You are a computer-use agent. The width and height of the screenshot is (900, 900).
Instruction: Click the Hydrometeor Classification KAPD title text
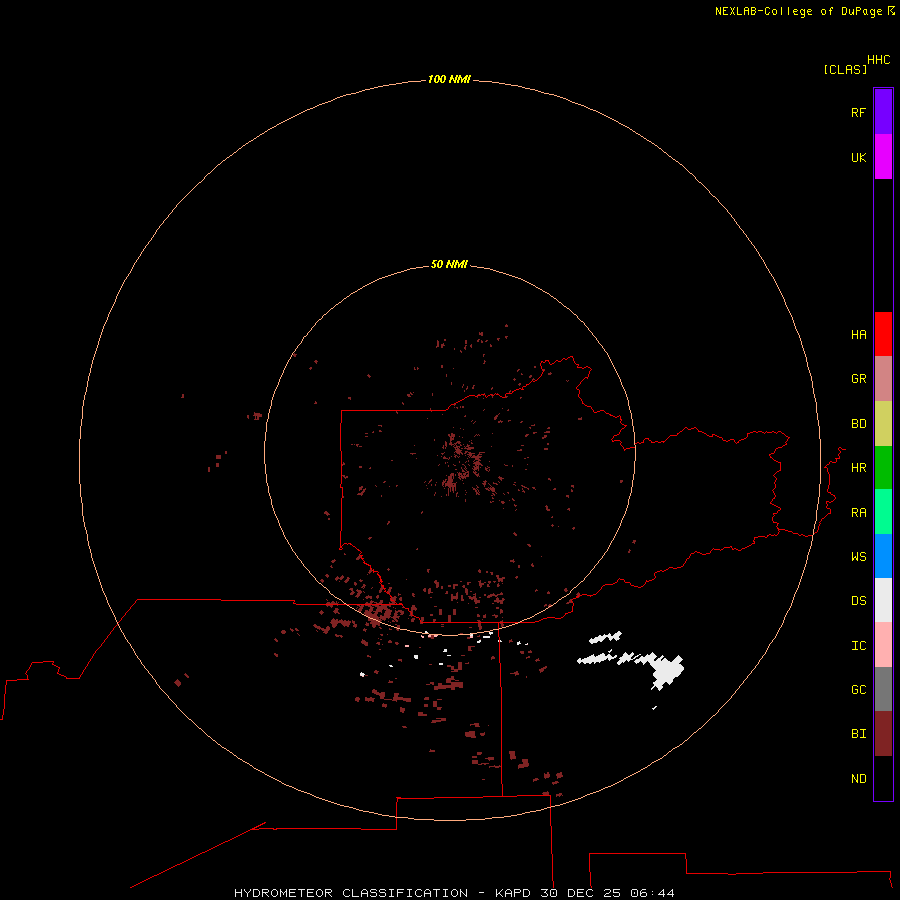pos(454,893)
